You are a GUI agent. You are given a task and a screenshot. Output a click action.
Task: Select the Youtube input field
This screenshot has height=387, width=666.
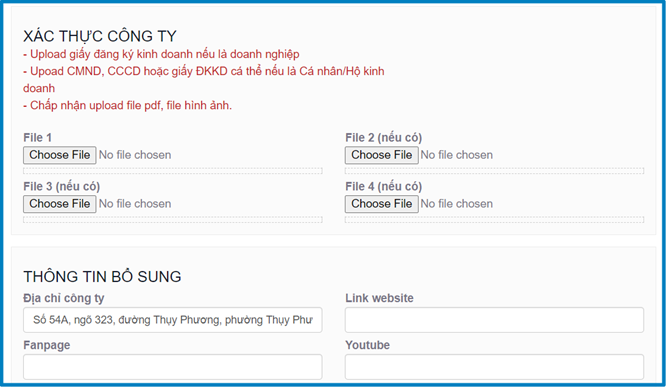pos(494,367)
